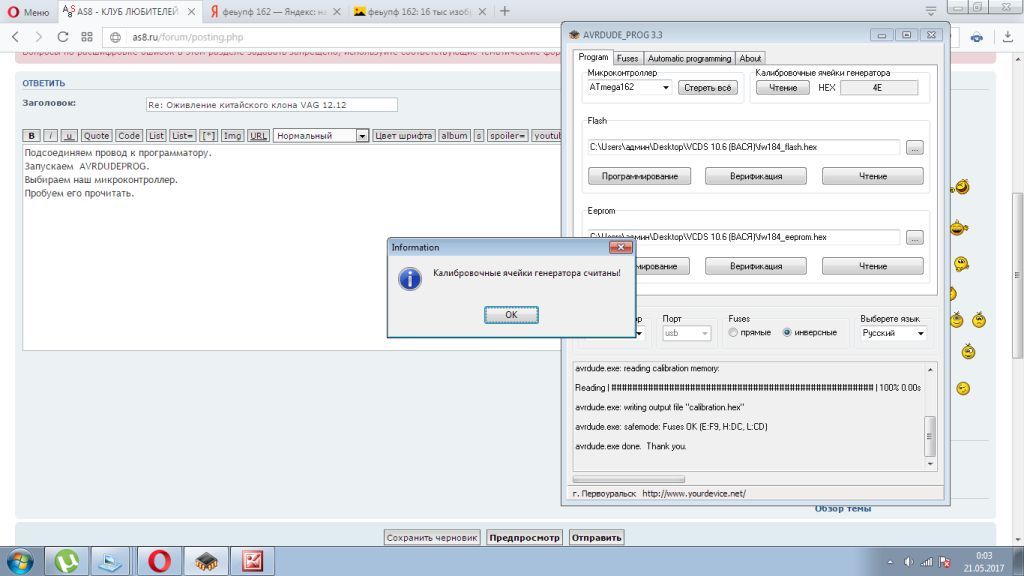The height and width of the screenshot is (576, 1024).
Task: Select the Program tab
Action: click(593, 57)
